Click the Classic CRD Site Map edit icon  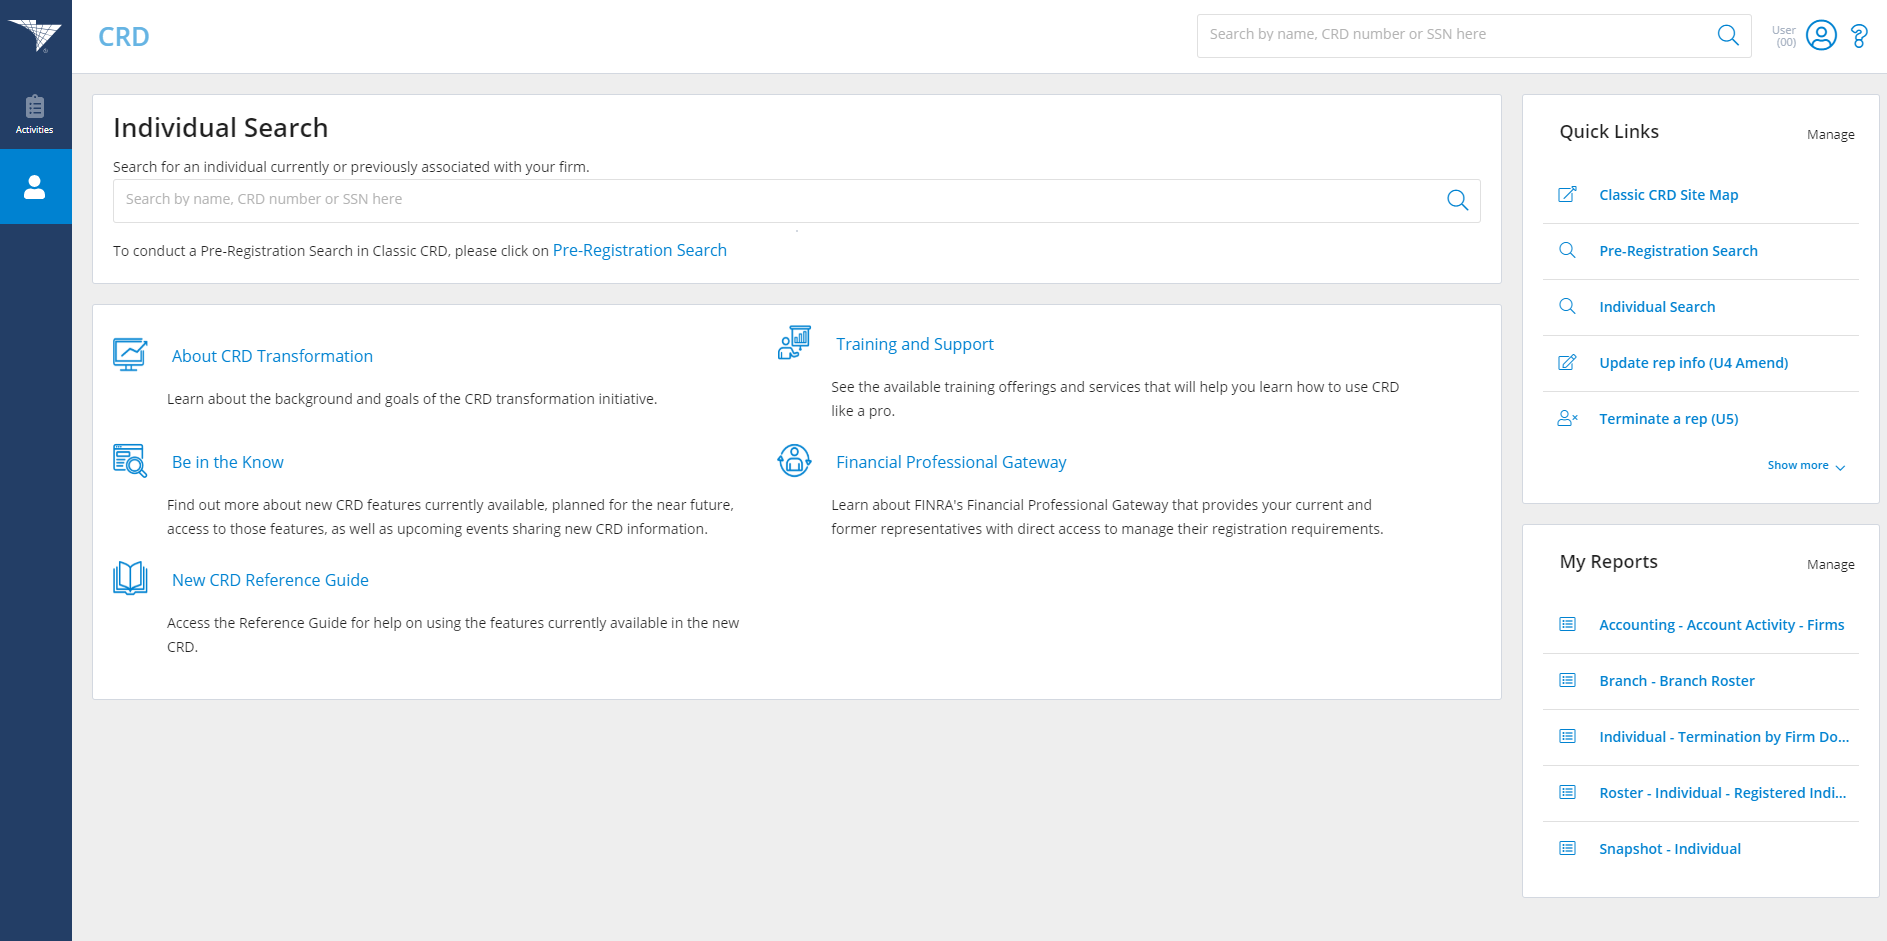click(1567, 194)
